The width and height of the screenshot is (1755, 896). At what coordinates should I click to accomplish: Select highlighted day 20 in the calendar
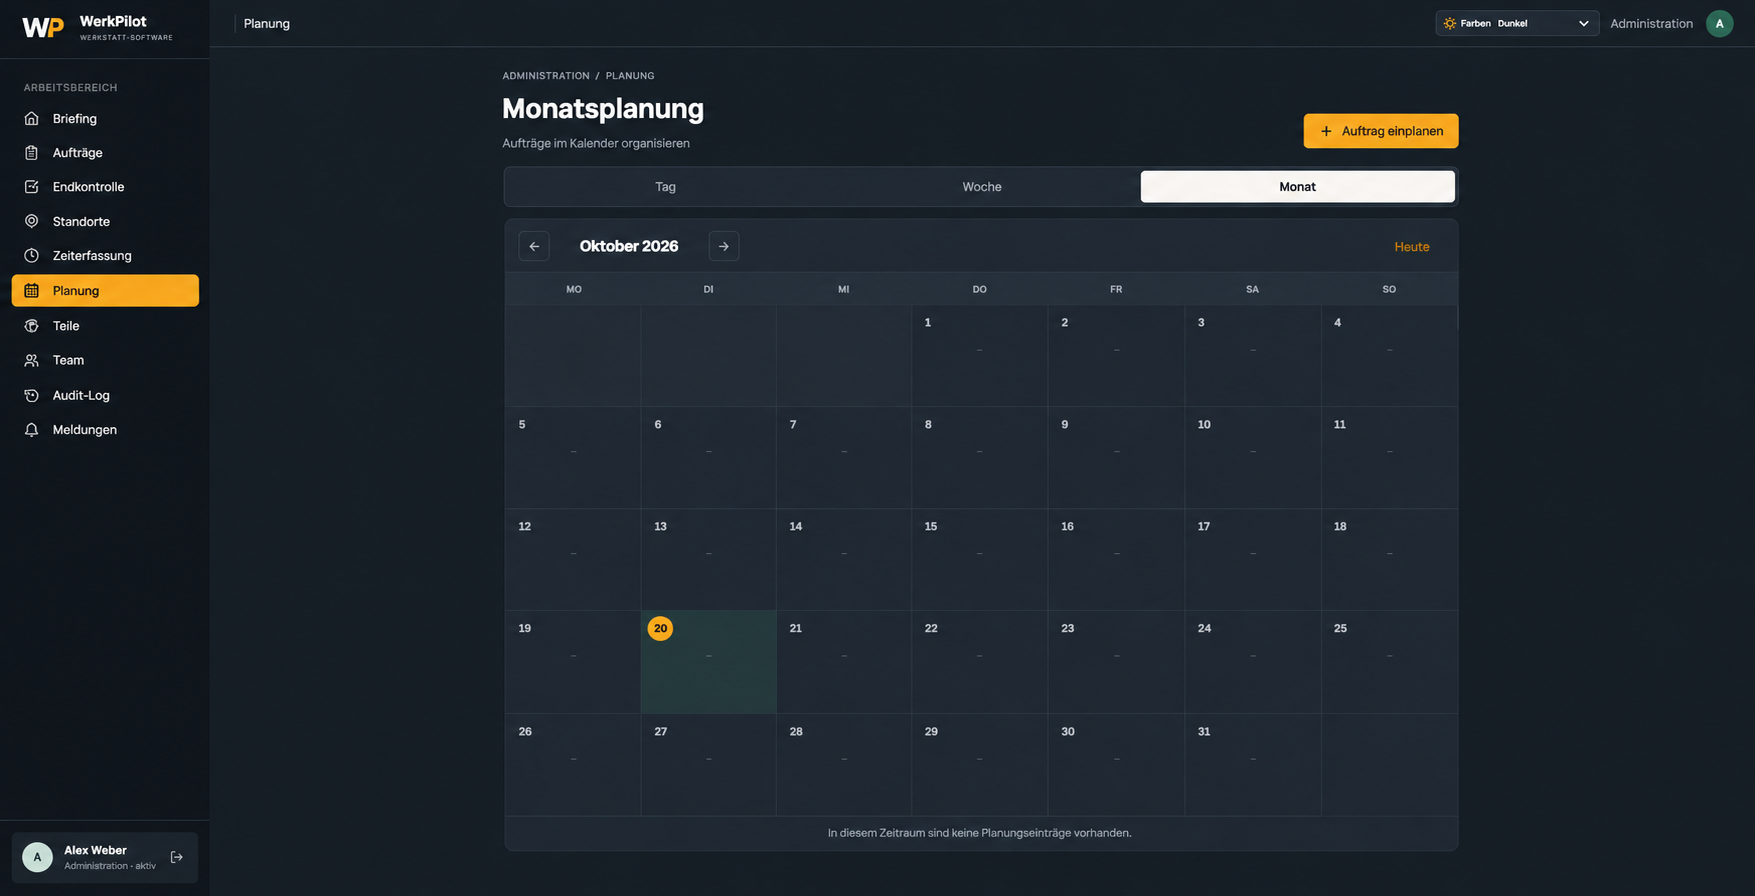coord(708,662)
